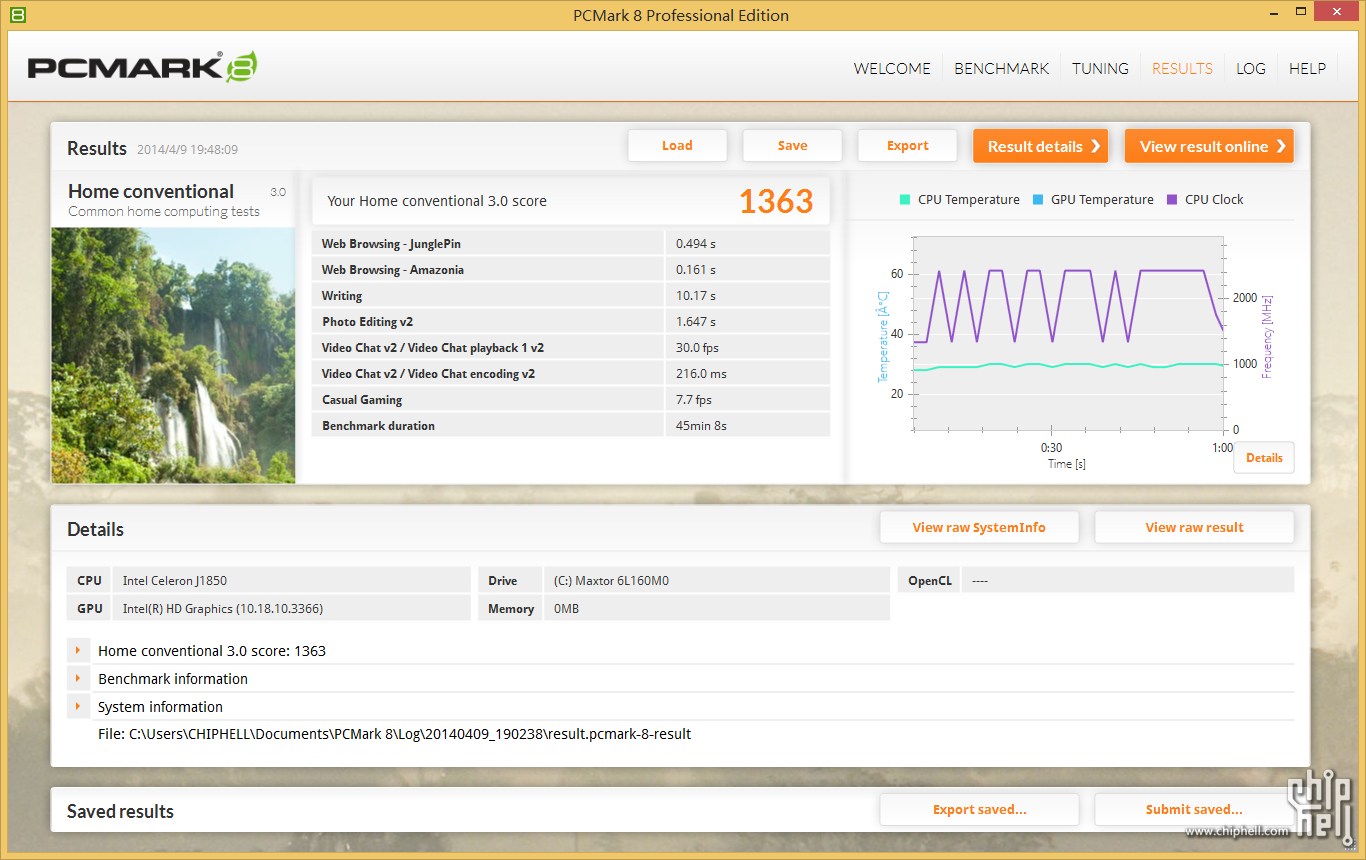Viewport: 1366px width, 860px height.
Task: Click the PCMark 8 logo
Action: (142, 66)
